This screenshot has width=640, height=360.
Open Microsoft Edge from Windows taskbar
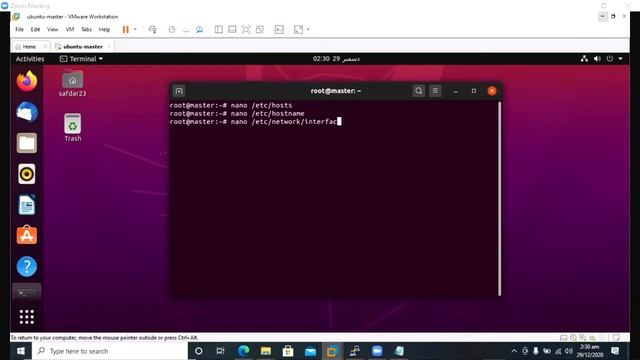pyautogui.click(x=244, y=351)
